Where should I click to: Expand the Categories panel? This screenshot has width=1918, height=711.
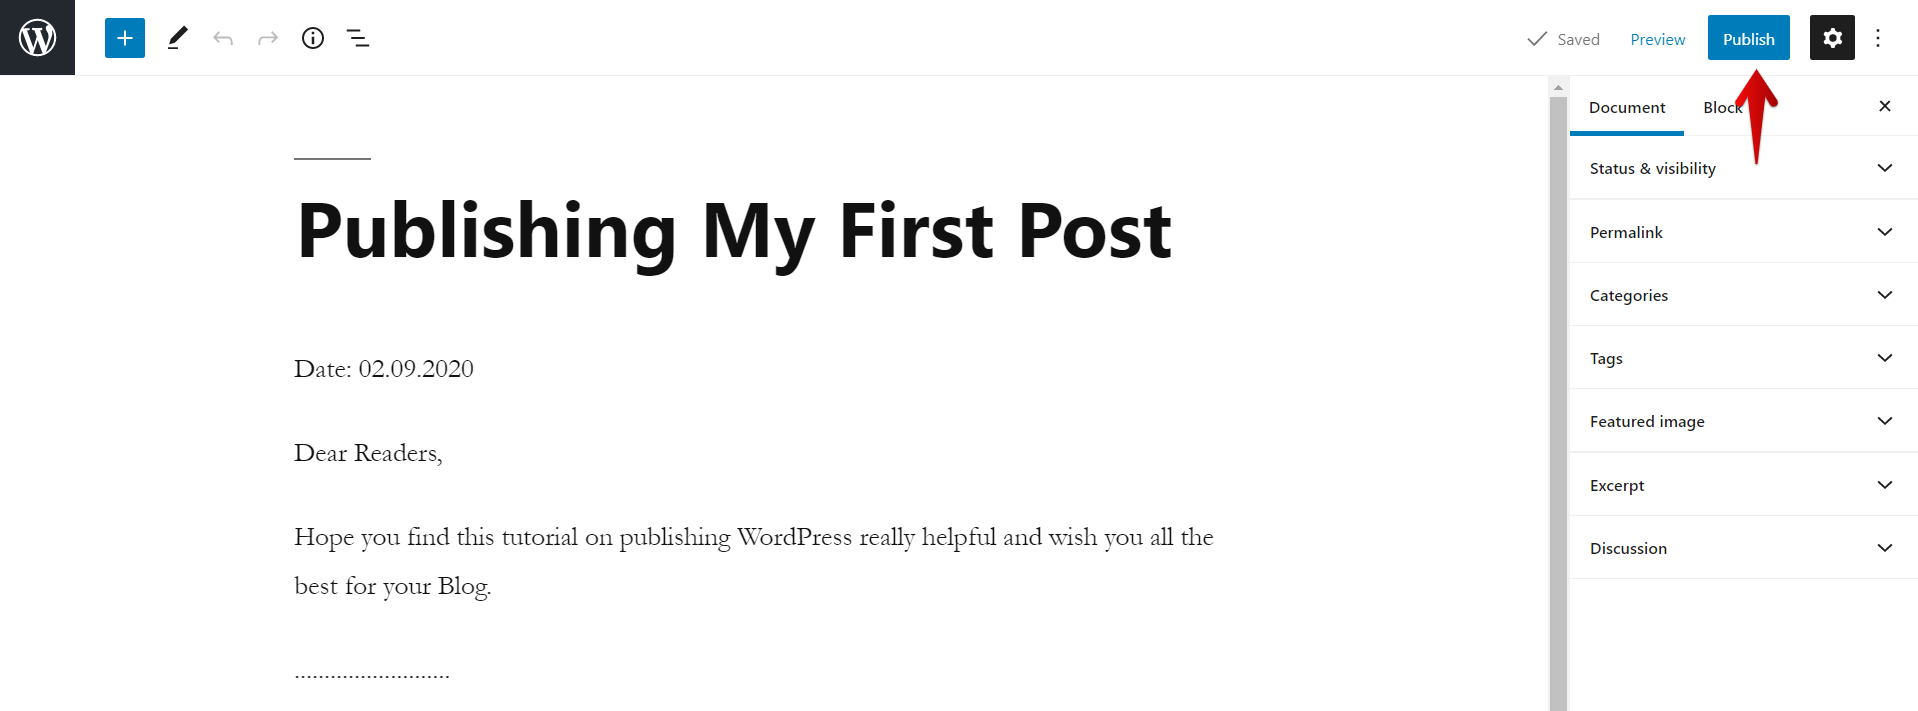1743,295
